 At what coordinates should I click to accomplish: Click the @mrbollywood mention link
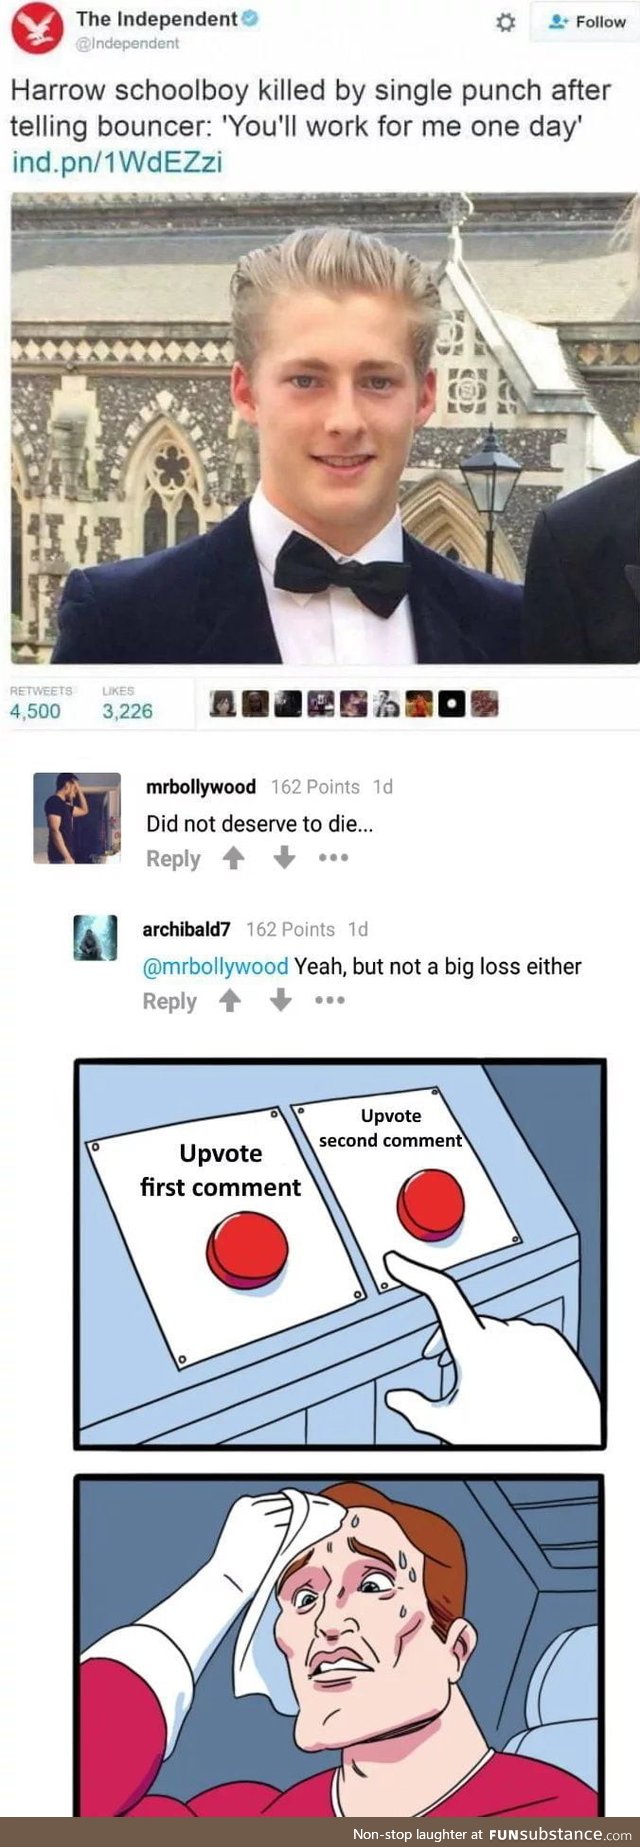click(216, 967)
